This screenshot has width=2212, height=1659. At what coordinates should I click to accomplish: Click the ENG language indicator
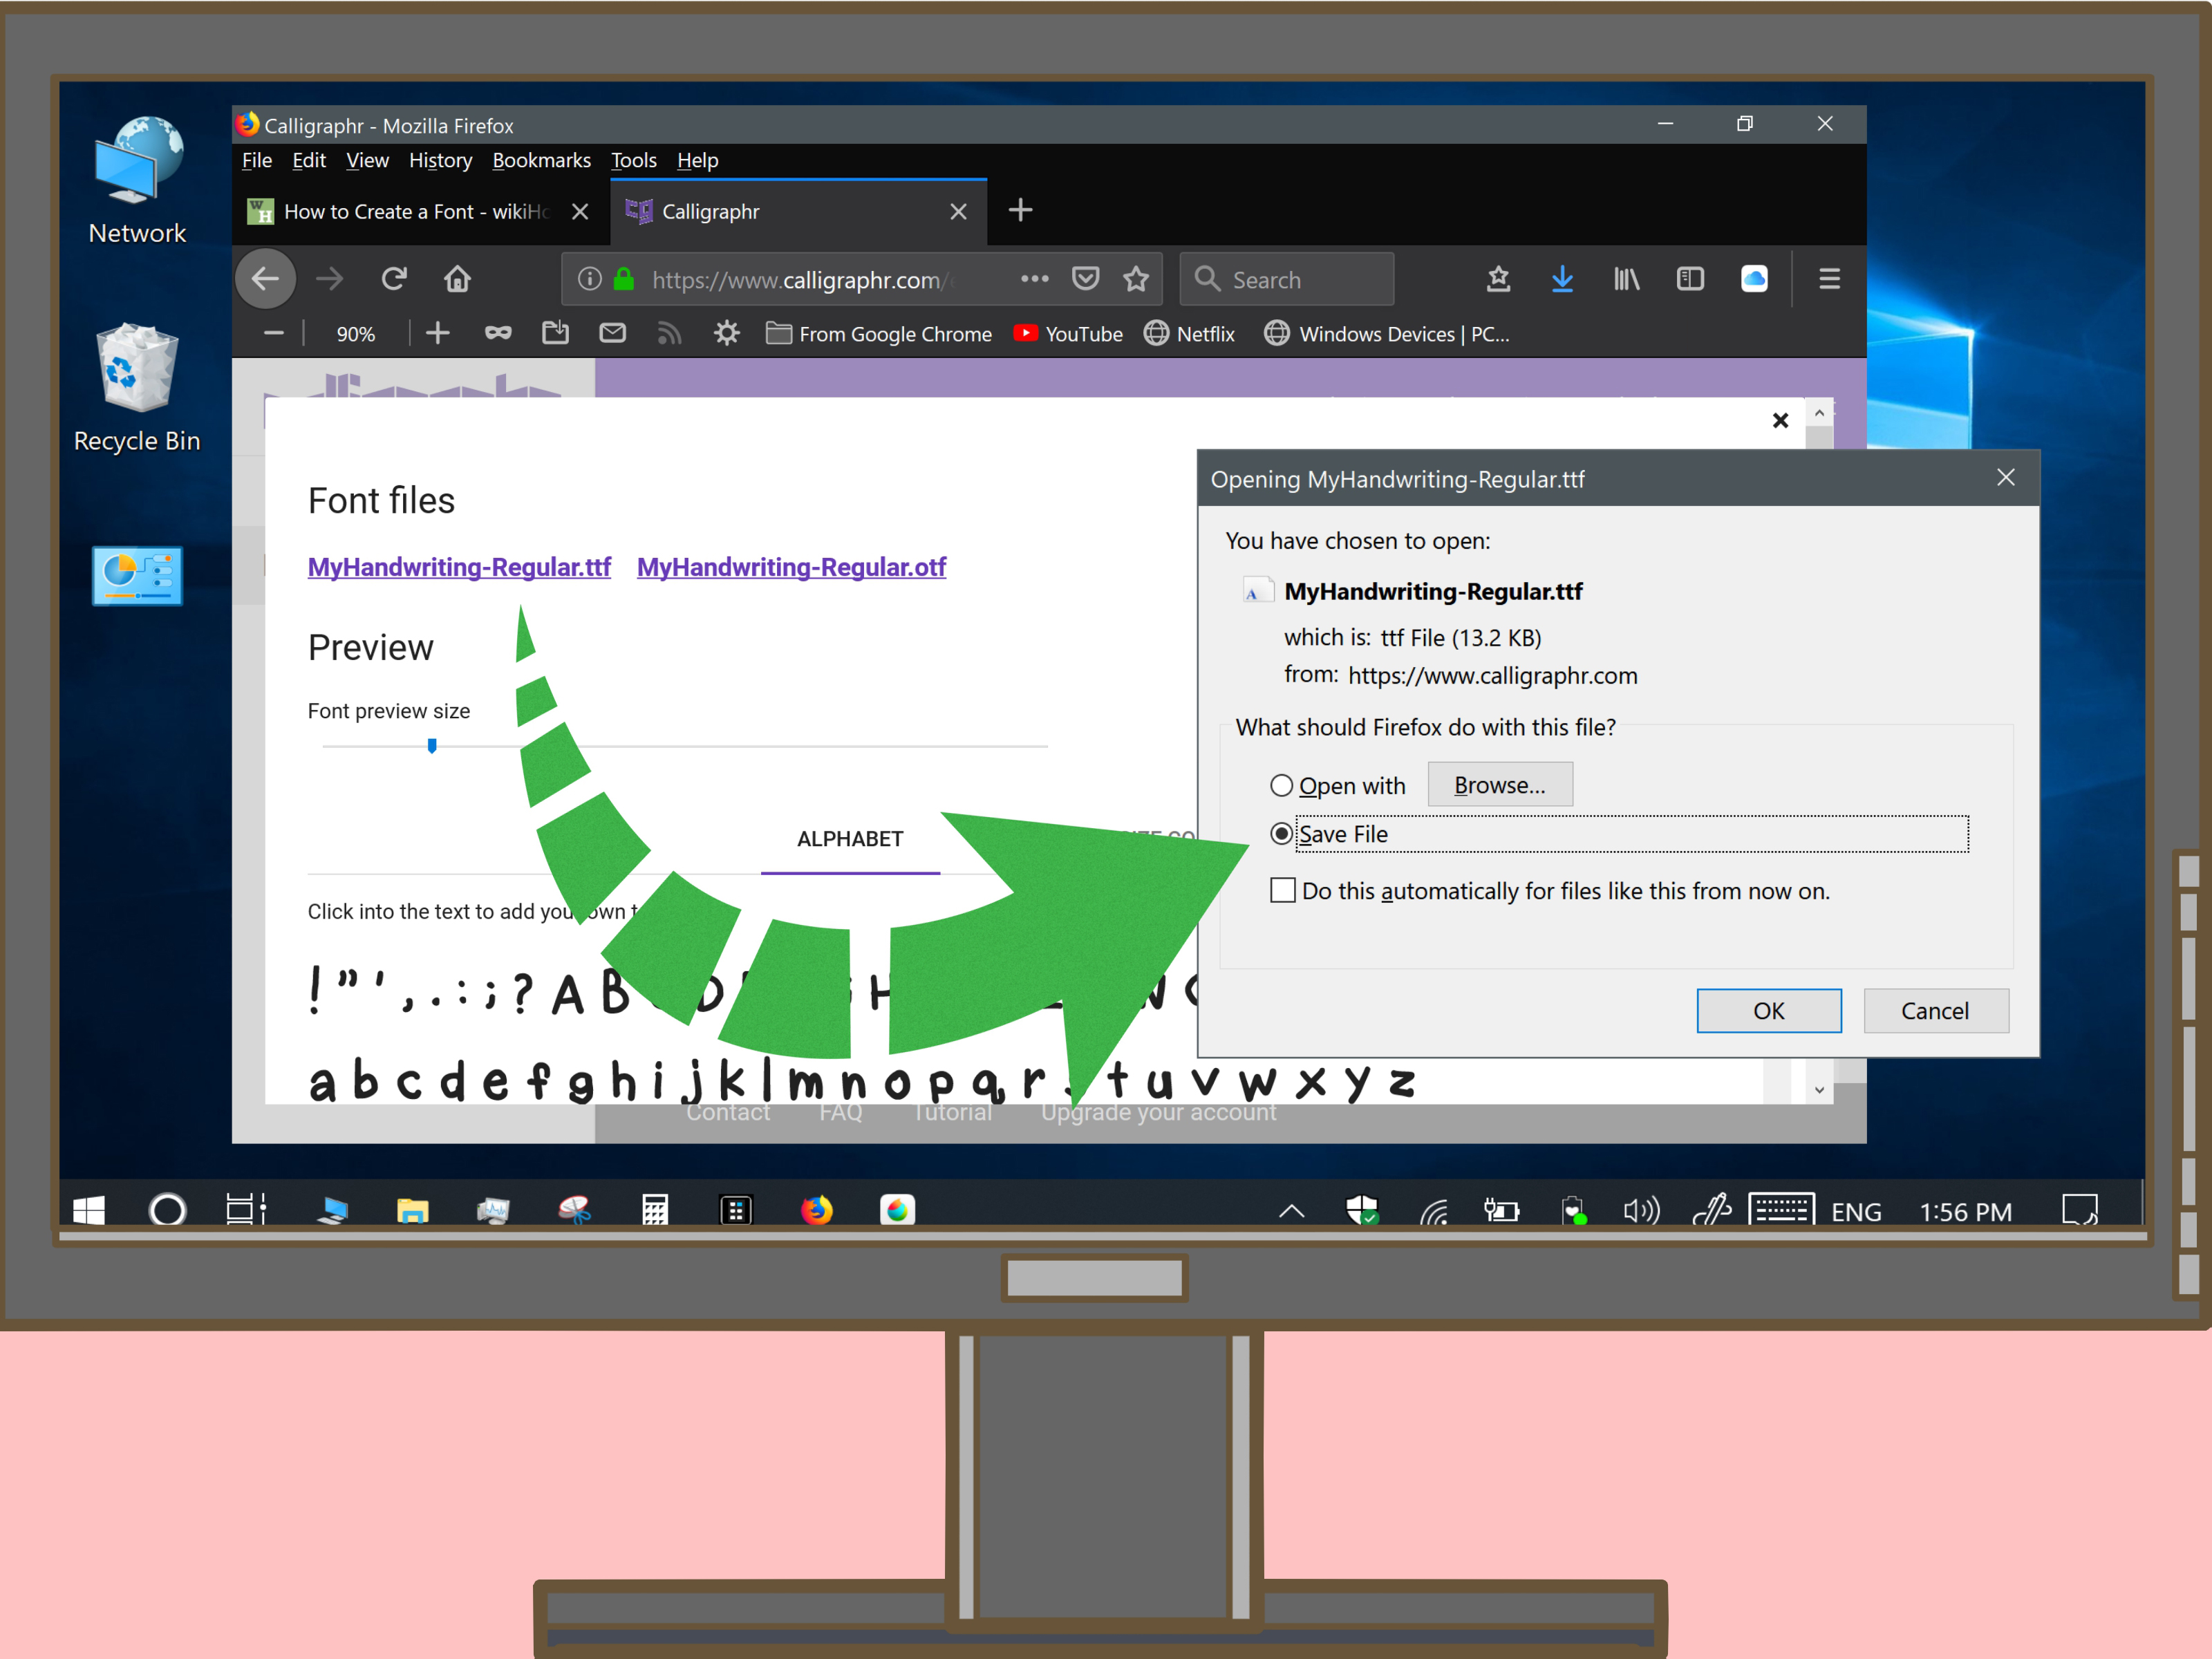(1856, 1212)
